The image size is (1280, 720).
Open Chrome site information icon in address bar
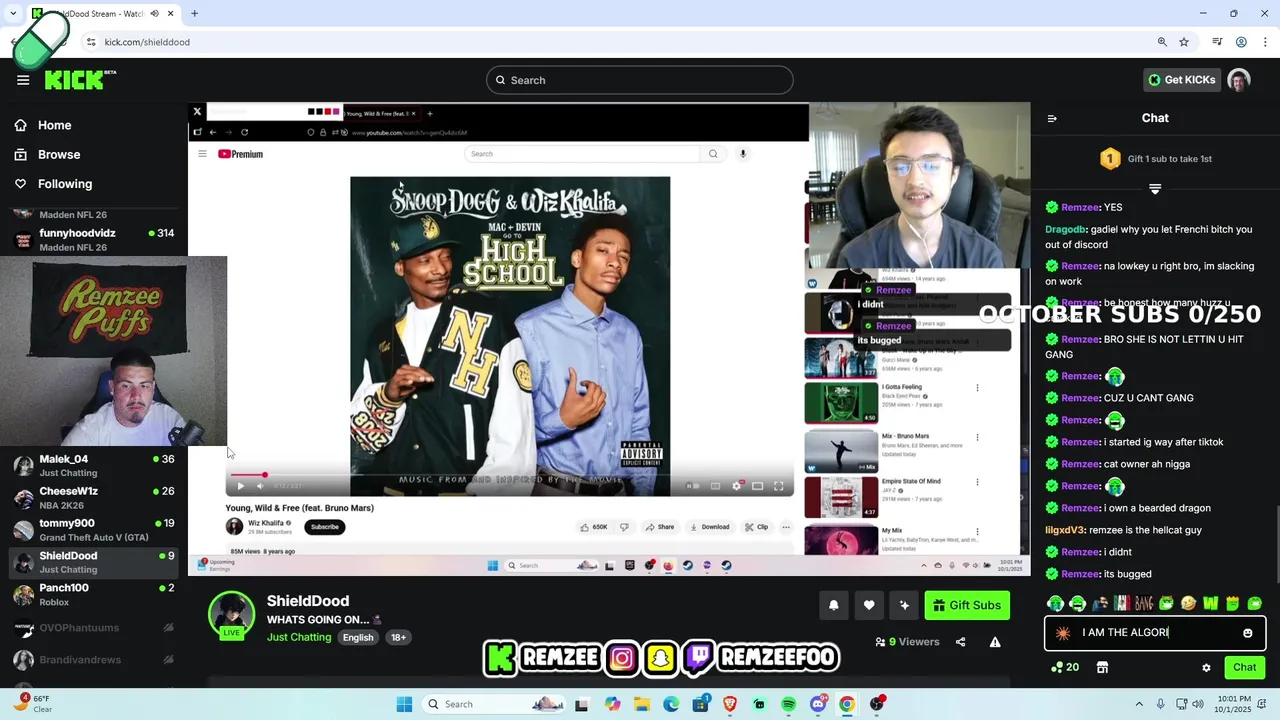[91, 42]
